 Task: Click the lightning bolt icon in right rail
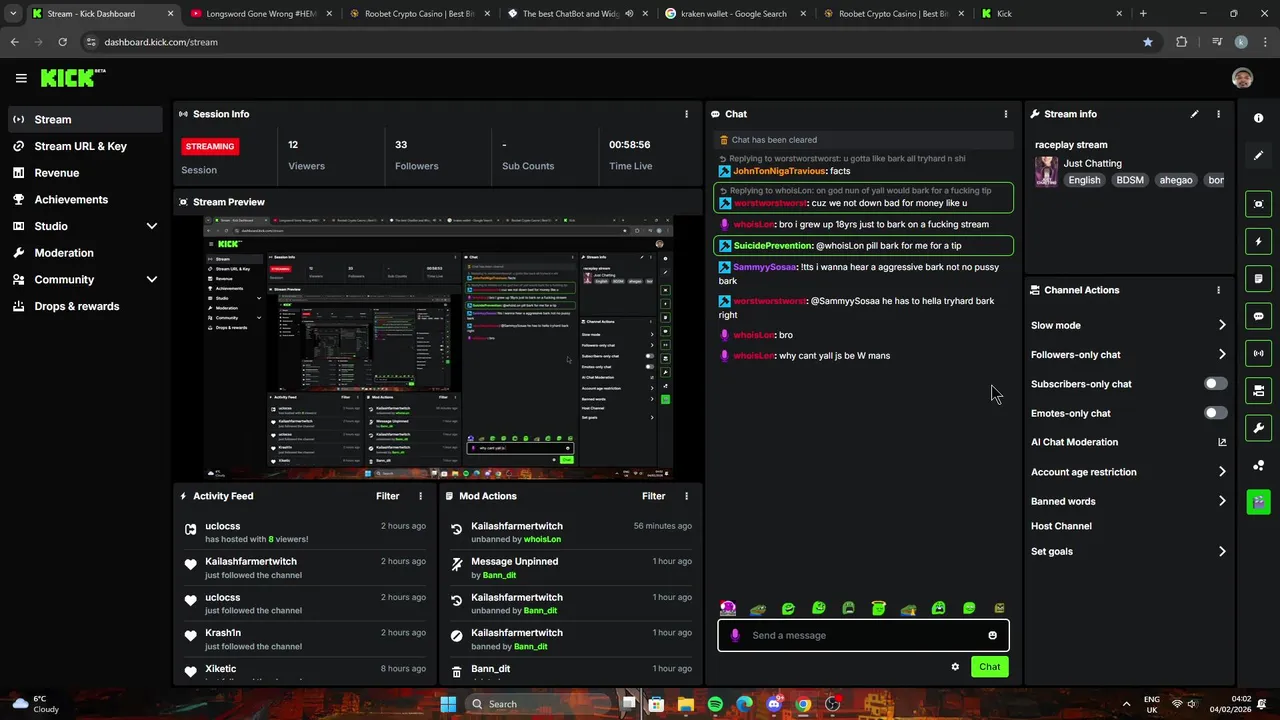[x=1258, y=241]
